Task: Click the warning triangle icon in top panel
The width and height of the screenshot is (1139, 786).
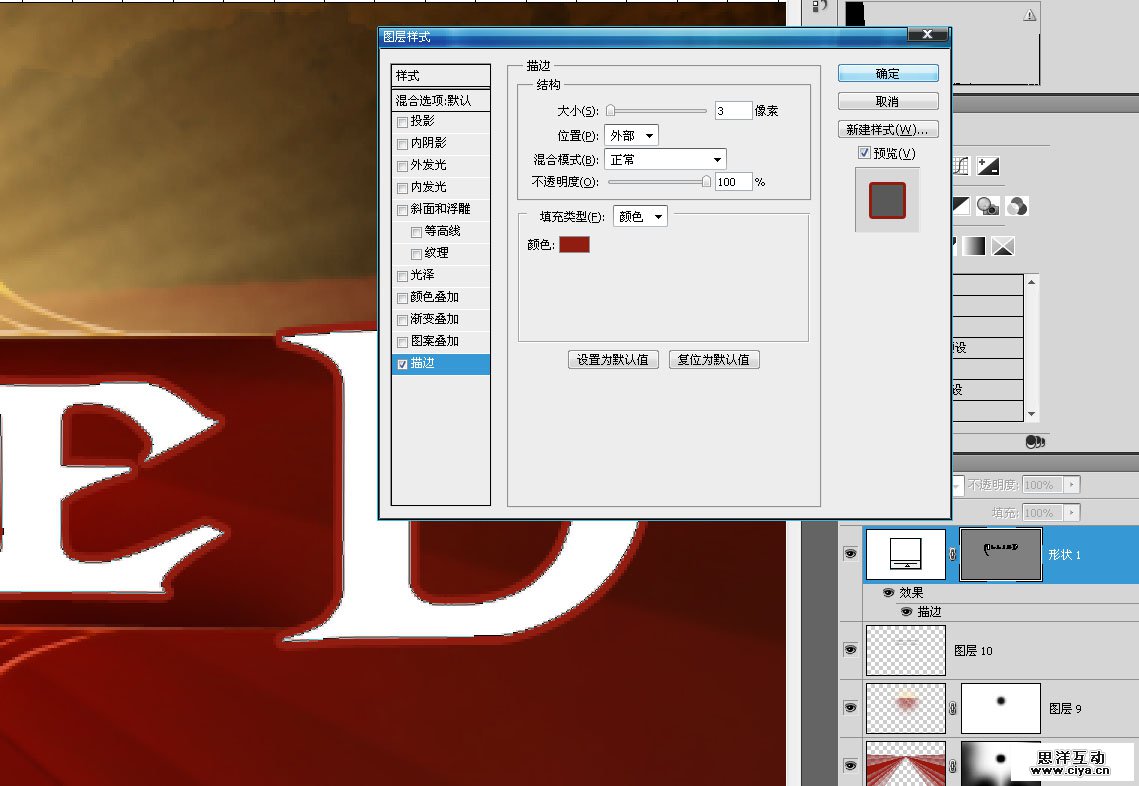Action: 1030,16
